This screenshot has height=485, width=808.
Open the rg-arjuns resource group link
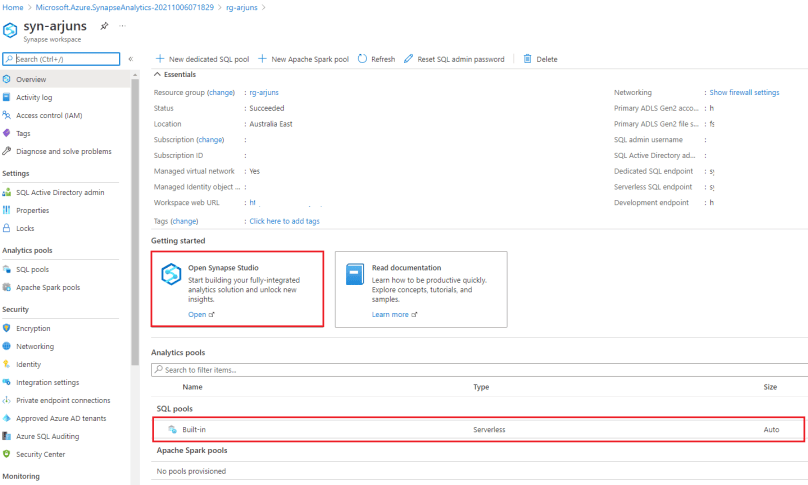click(x=264, y=93)
